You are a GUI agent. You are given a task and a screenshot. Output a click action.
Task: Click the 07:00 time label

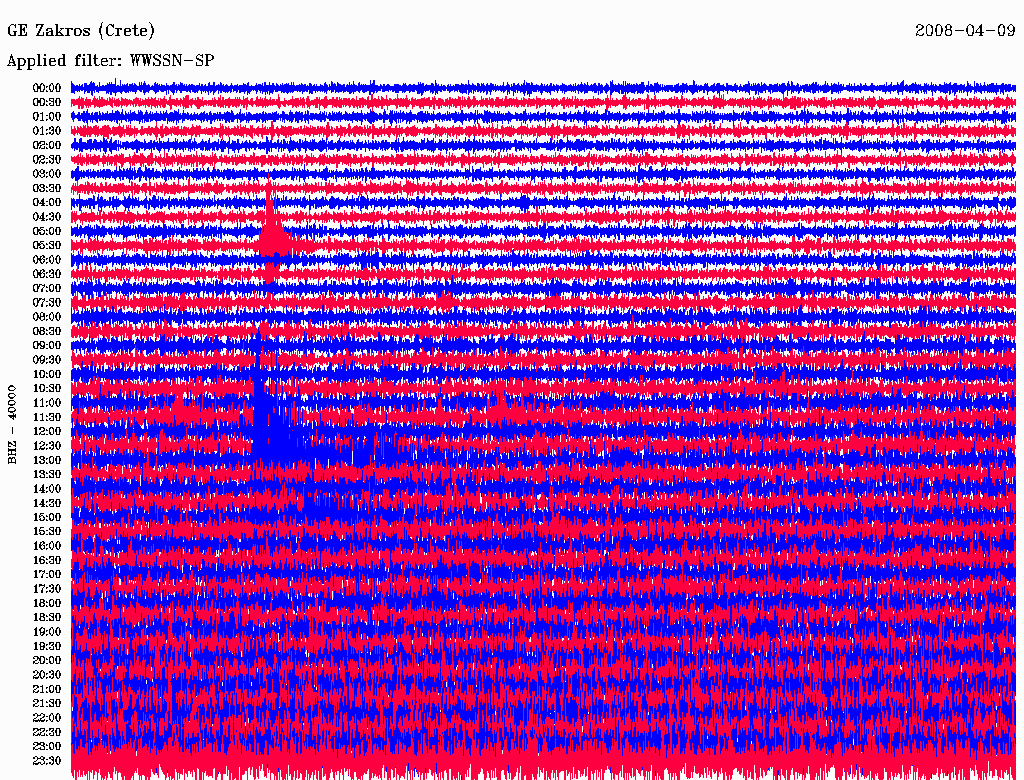coord(47,288)
